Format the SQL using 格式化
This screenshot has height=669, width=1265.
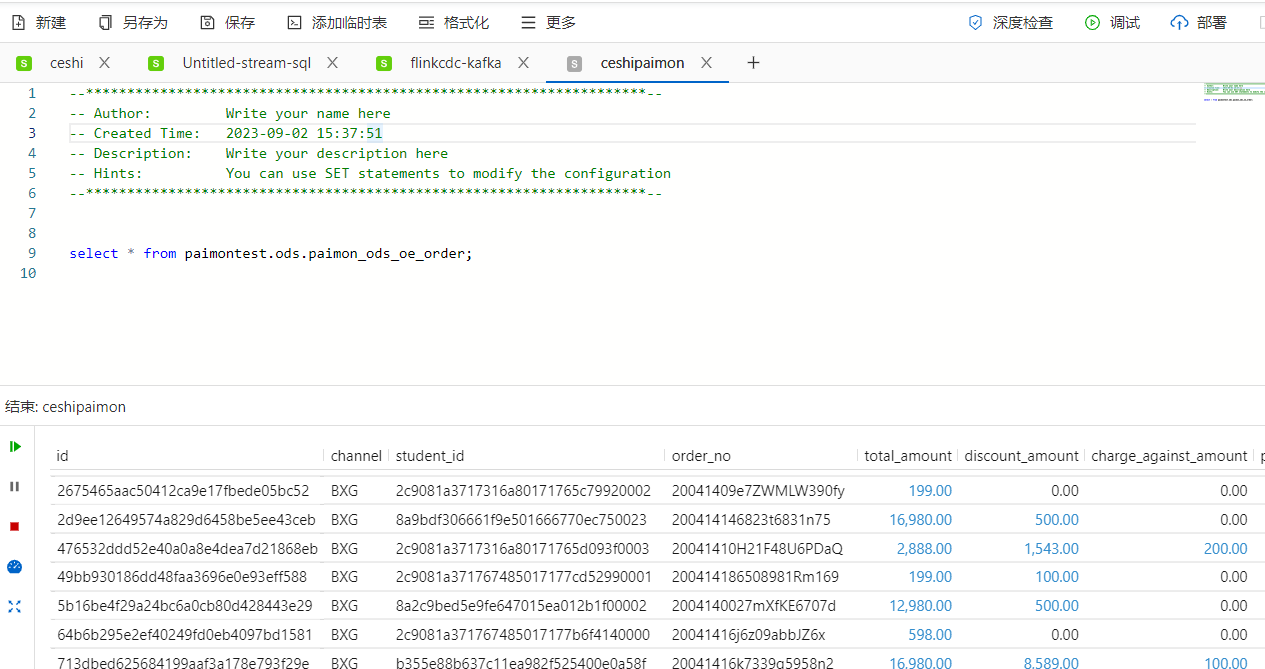(453, 22)
